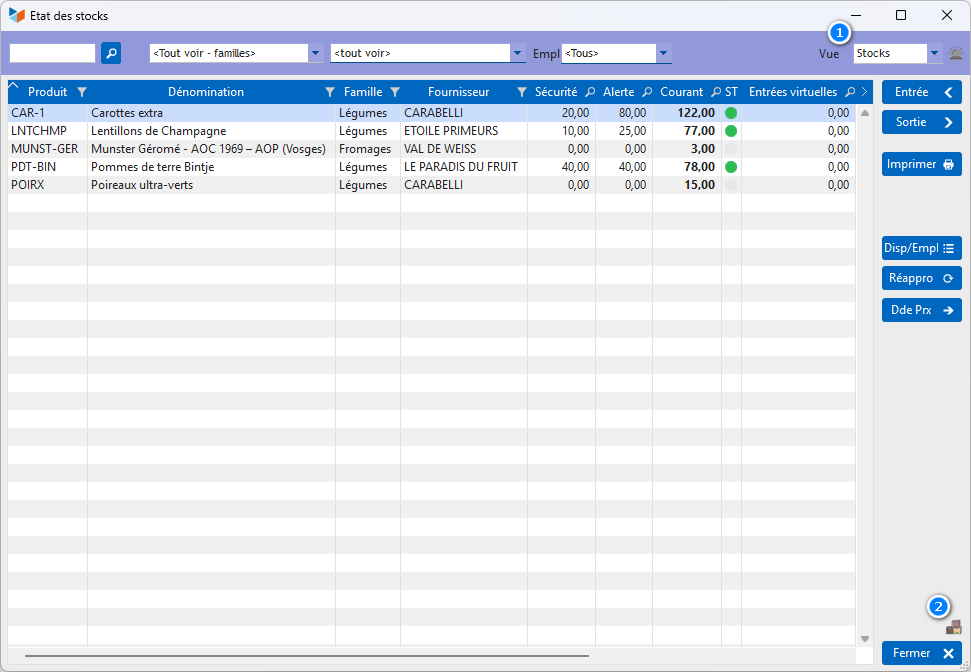This screenshot has width=971, height=672.
Task: Click into the product search text field
Action: pos(52,53)
